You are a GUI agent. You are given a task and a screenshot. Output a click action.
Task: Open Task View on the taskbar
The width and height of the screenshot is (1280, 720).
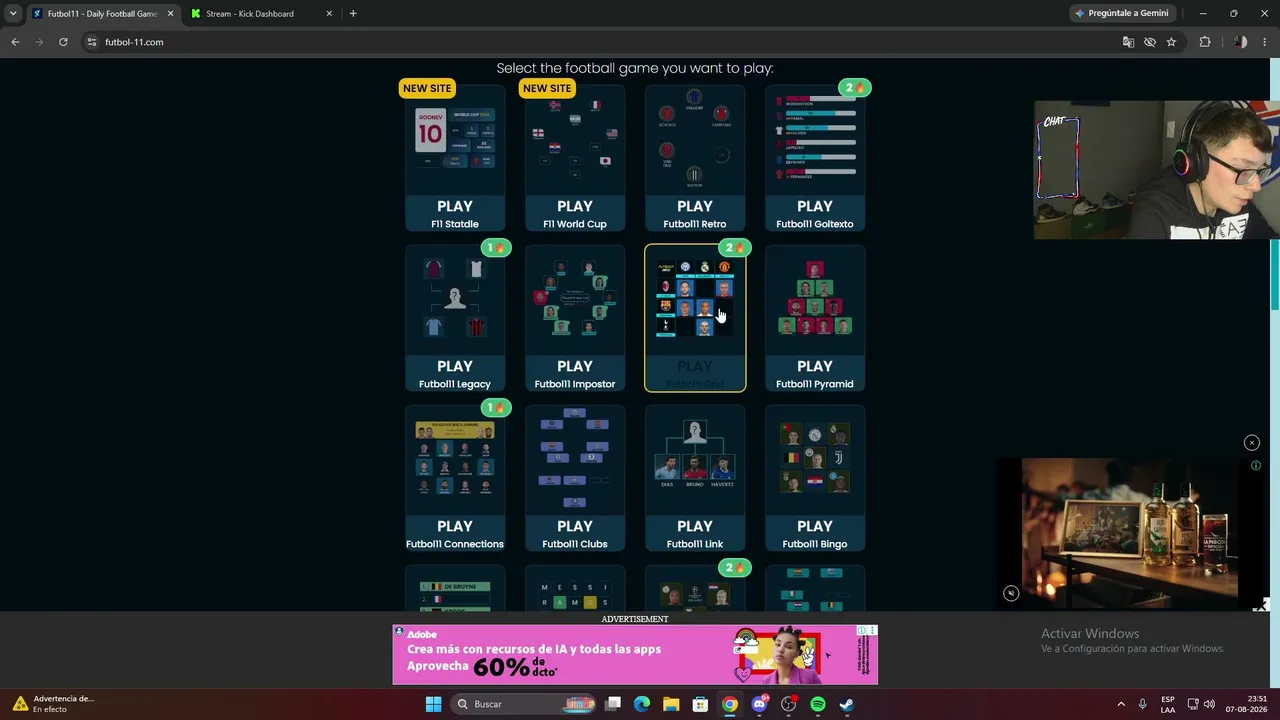coord(614,704)
